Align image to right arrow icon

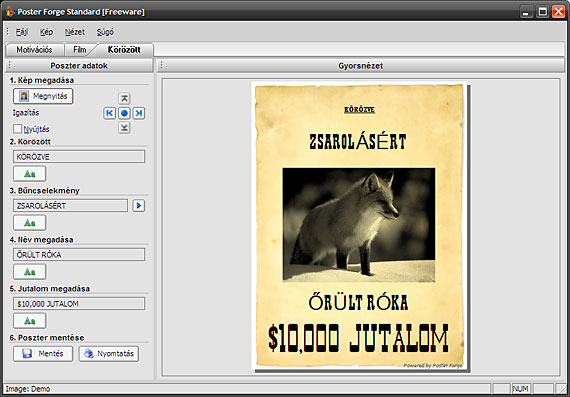click(139, 113)
